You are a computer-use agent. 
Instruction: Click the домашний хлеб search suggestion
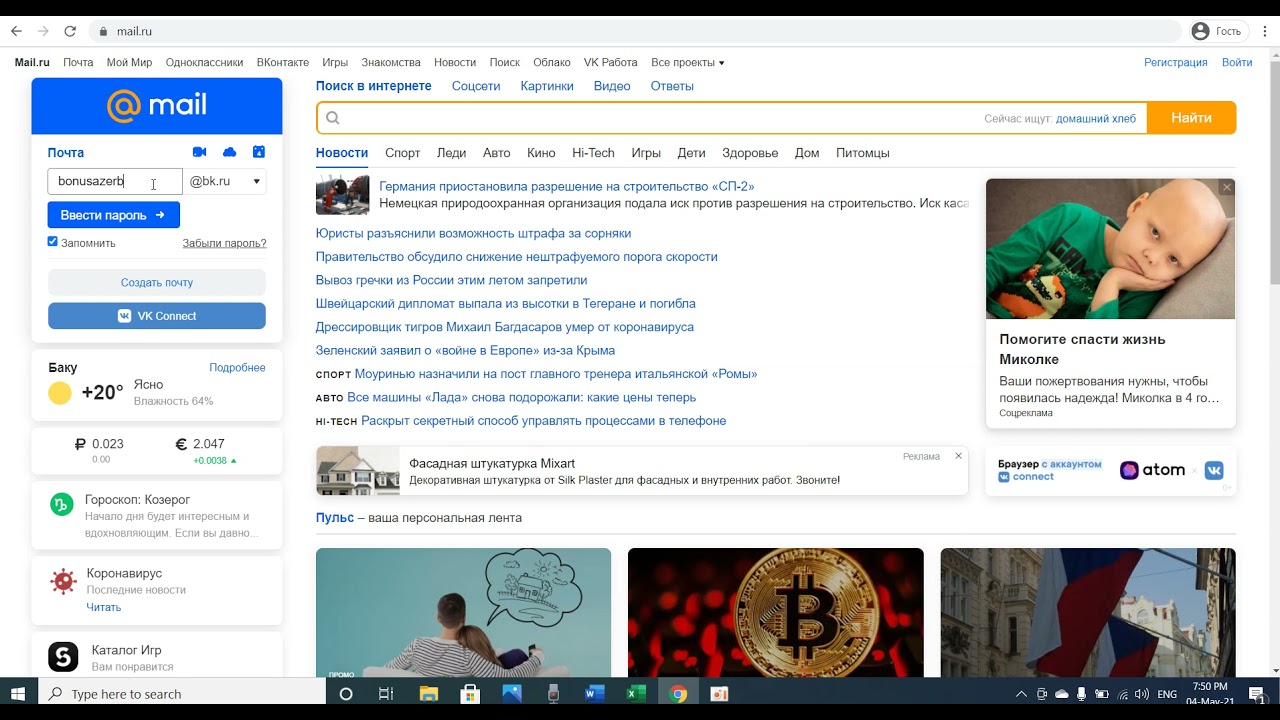pos(1096,118)
